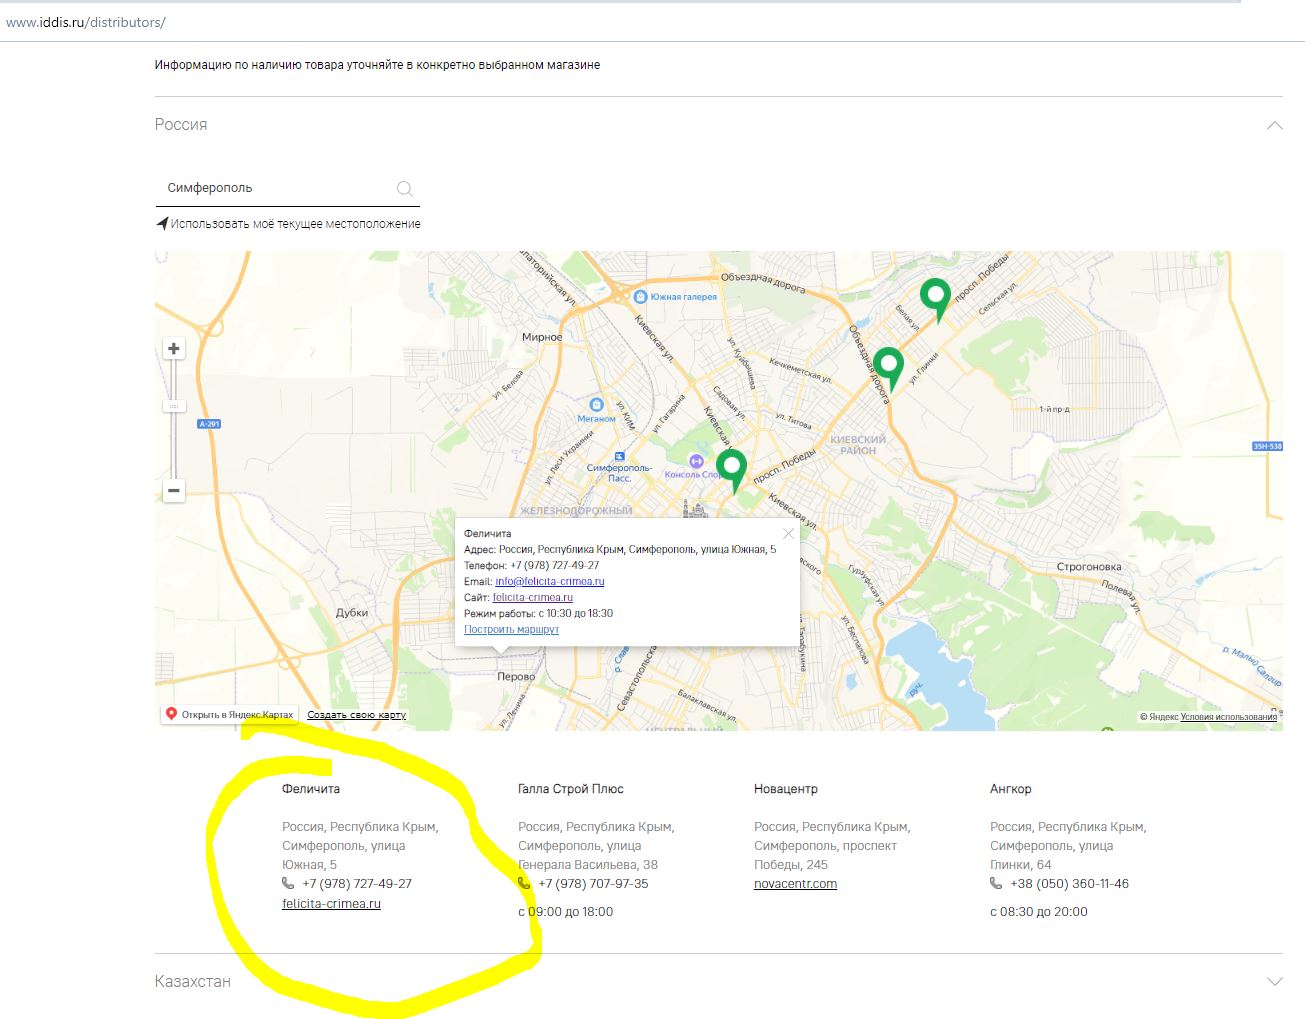This screenshot has width=1305, height=1019.
Task: Select the green pin near Консоль Спорт
Action: click(732, 471)
